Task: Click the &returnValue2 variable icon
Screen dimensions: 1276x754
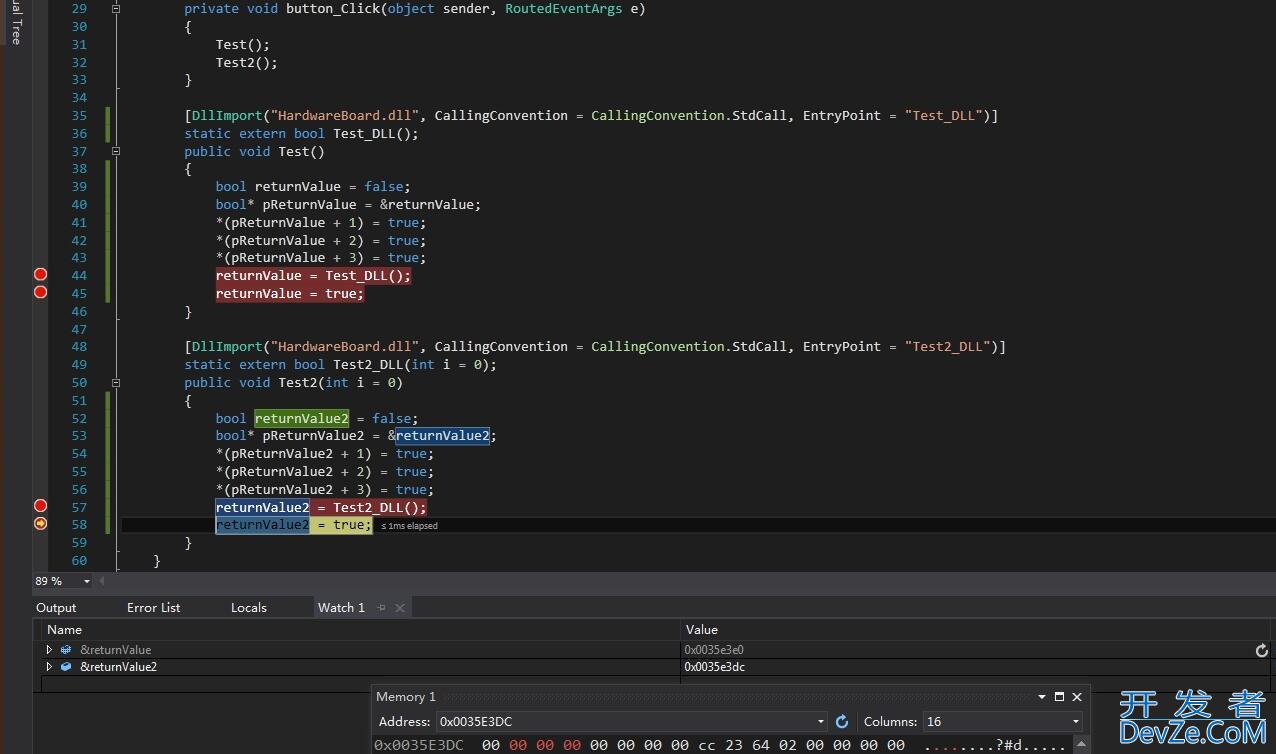Action: [66, 667]
